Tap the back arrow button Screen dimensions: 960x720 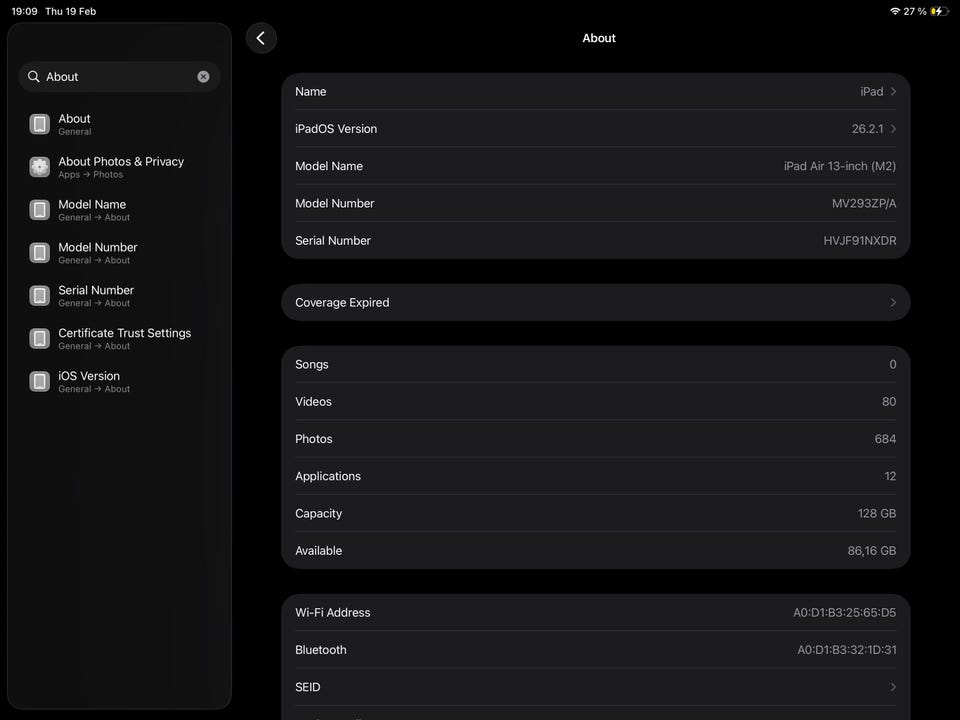[261, 38]
